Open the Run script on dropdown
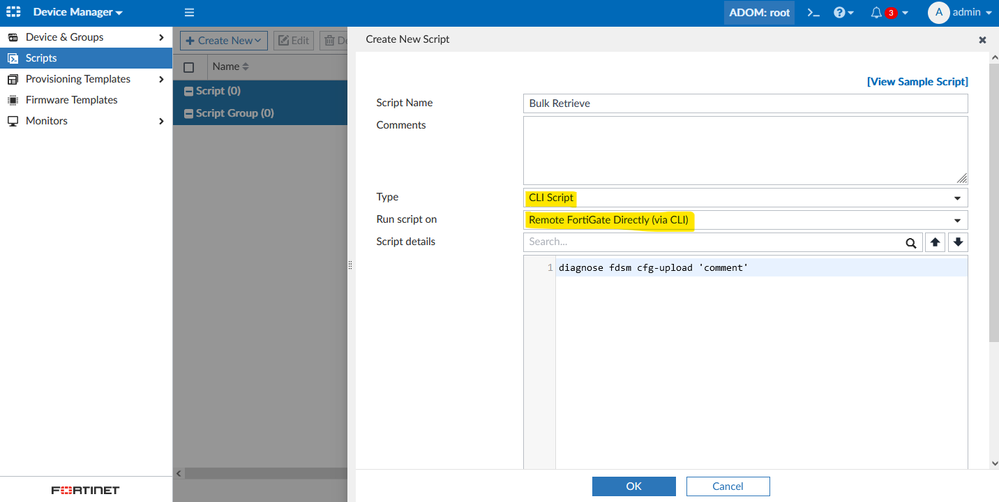 745,220
